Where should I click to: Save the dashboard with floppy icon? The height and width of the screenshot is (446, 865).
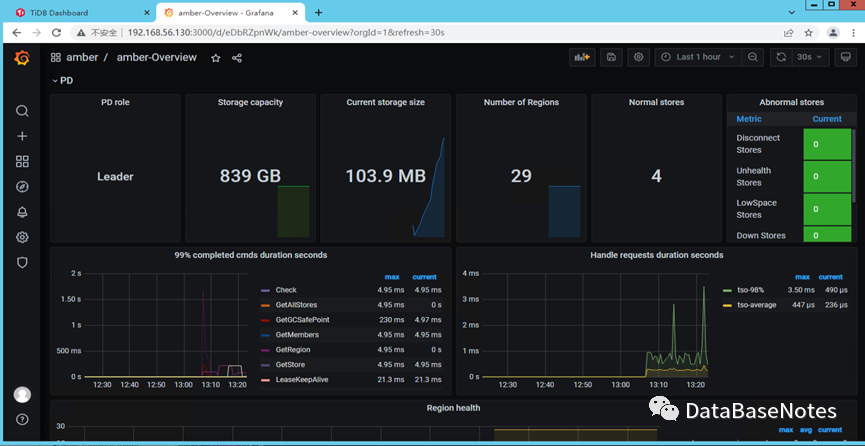tap(611, 57)
